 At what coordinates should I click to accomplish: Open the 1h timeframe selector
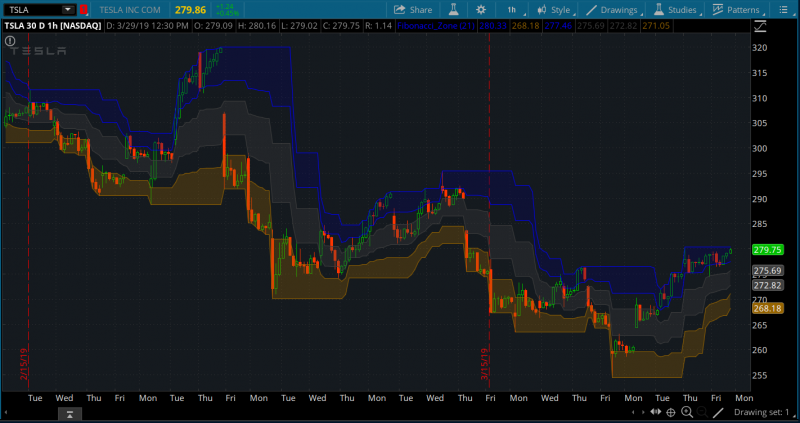click(x=512, y=10)
